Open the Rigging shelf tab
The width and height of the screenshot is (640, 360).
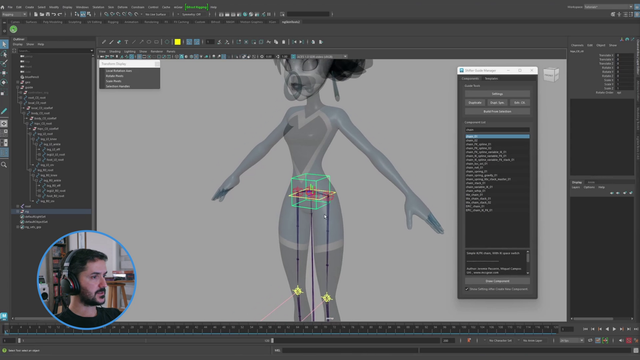click(113, 22)
